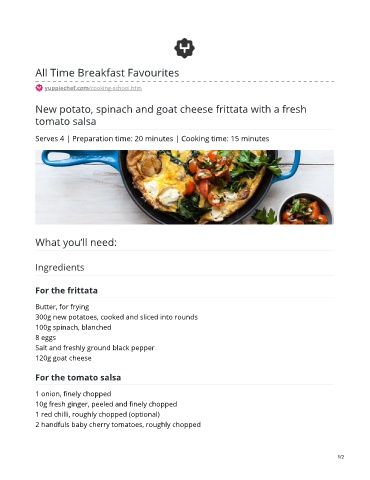Click the salsa bowl in the photo
Viewport: 370px width, 480px height.
pos(306,209)
